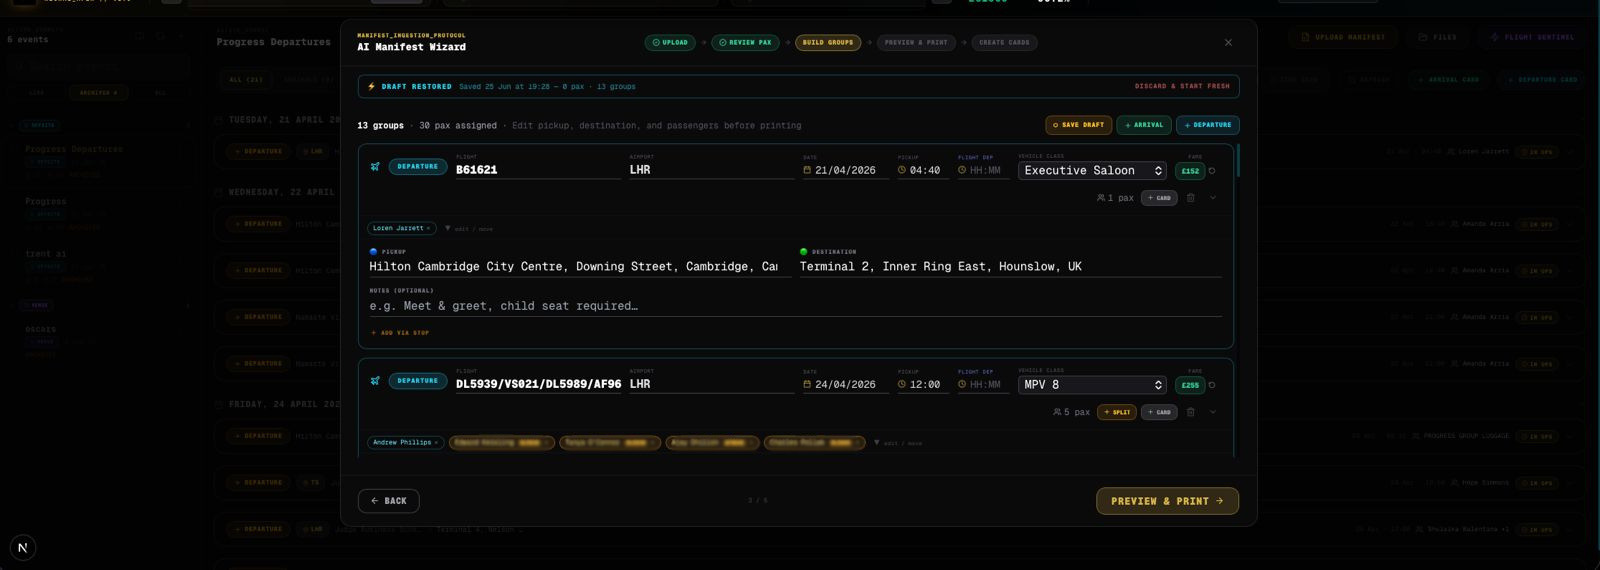The height and width of the screenshot is (570, 1600).
Task: Reset fare icon next to £255
Action: pos(1212,385)
